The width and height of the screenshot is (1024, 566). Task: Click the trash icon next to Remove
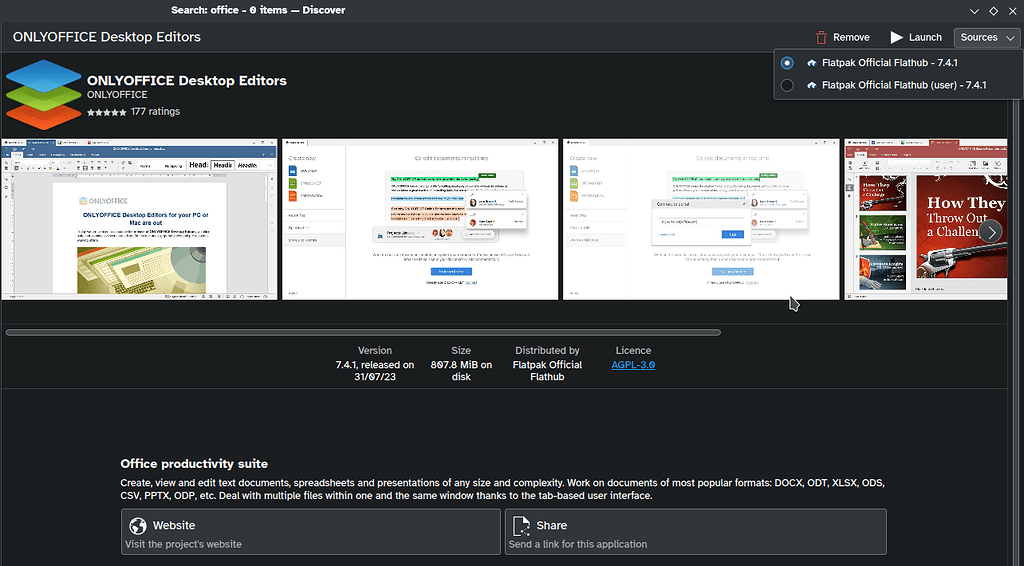pyautogui.click(x=822, y=37)
